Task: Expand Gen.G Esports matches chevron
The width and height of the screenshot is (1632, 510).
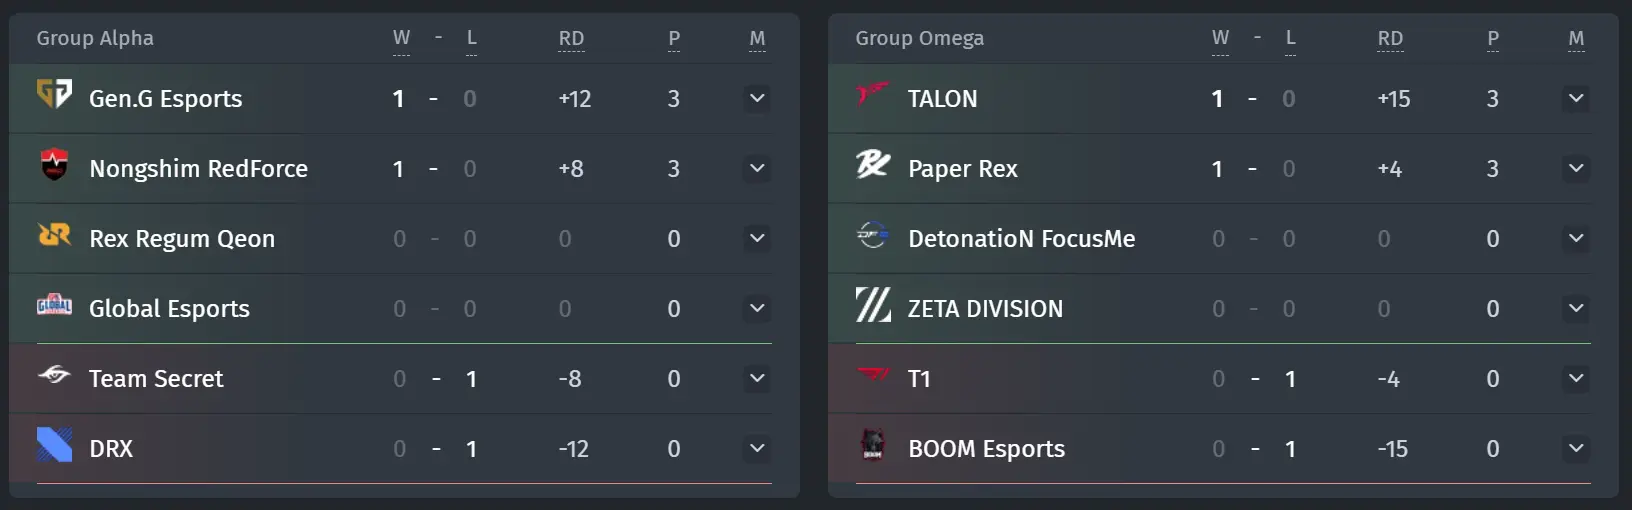Action: 757,98
